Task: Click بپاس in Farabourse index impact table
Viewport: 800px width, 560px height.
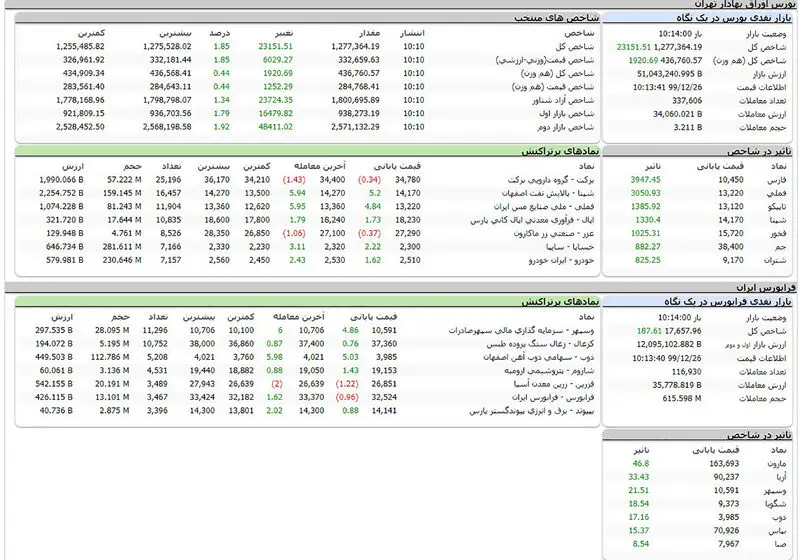Action: (x=777, y=531)
